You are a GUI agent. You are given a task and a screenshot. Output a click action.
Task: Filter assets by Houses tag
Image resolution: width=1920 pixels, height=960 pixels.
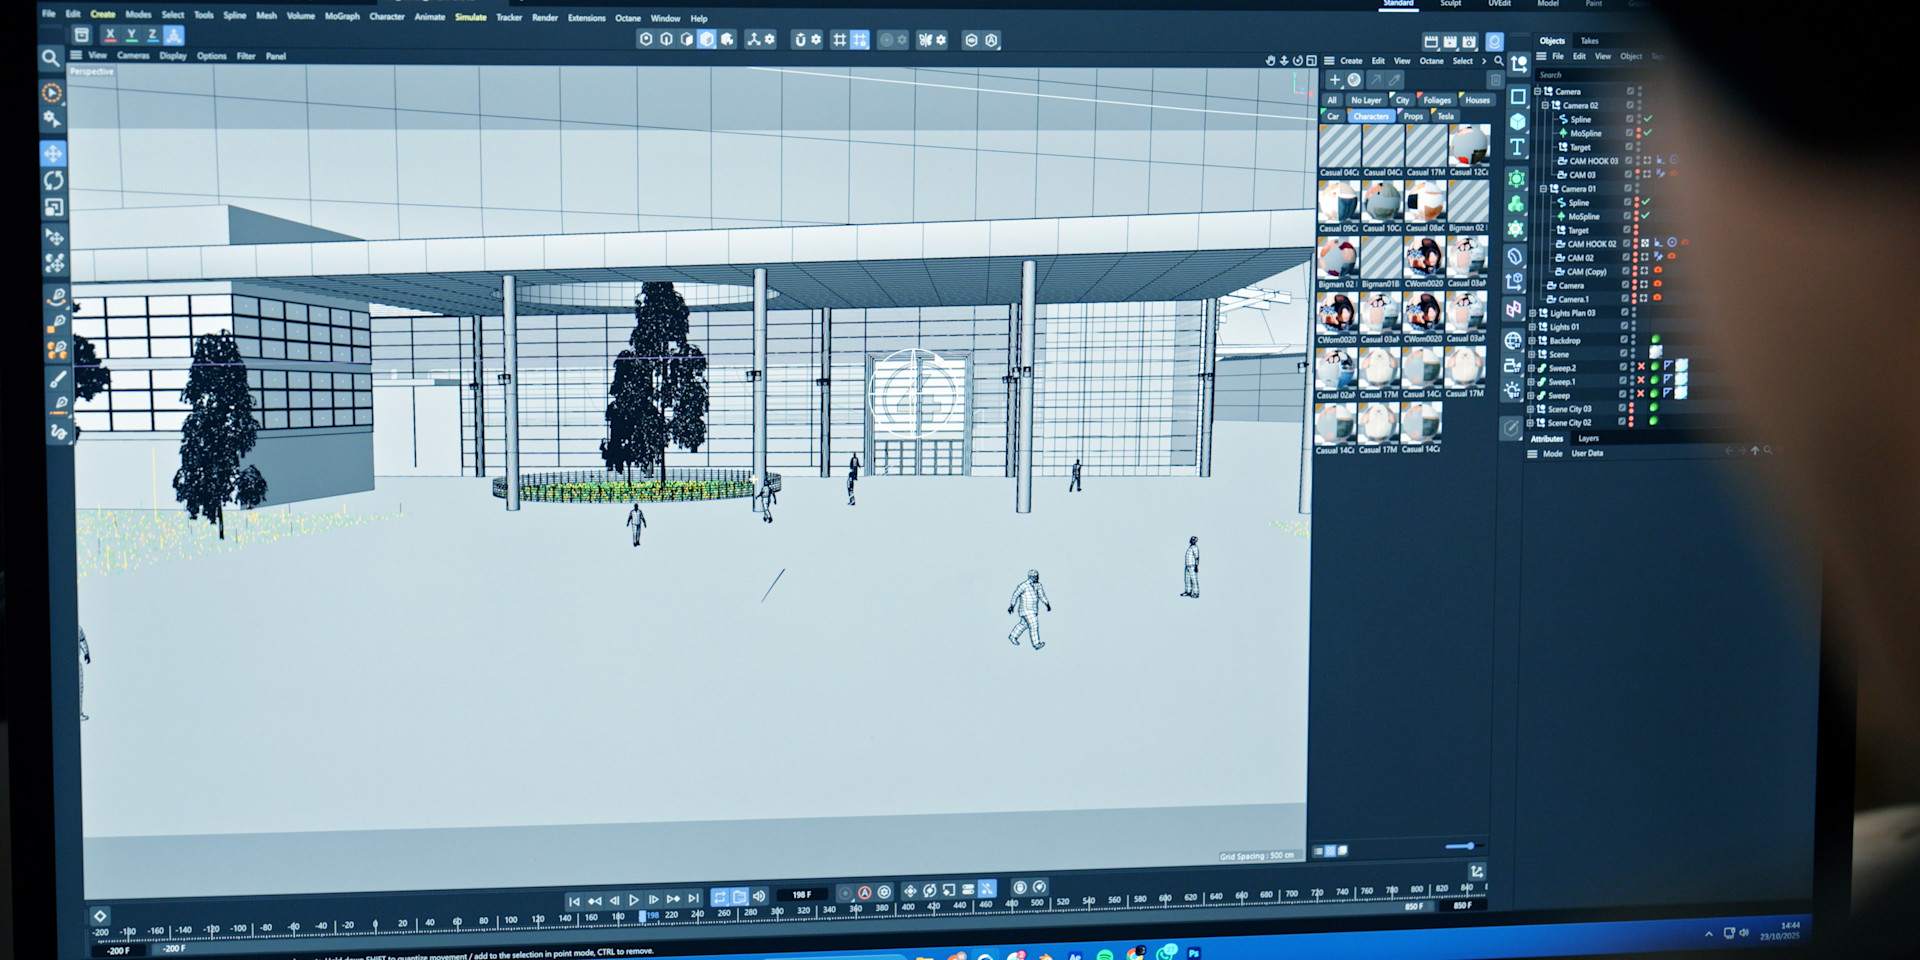tap(1477, 100)
